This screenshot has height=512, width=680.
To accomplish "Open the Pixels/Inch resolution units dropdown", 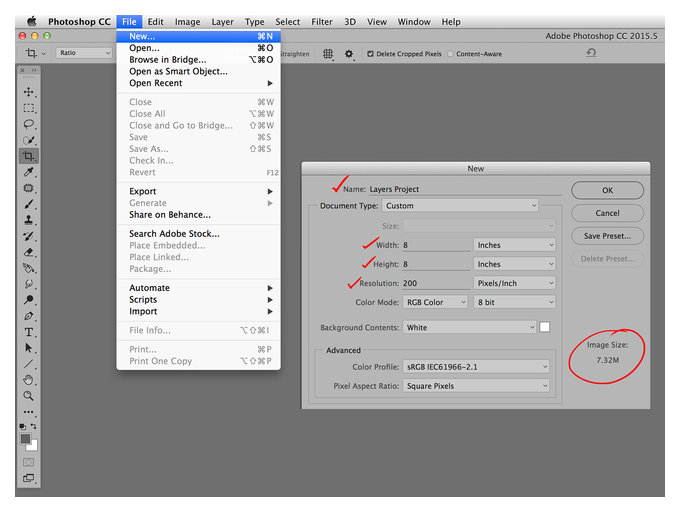I will coord(514,283).
